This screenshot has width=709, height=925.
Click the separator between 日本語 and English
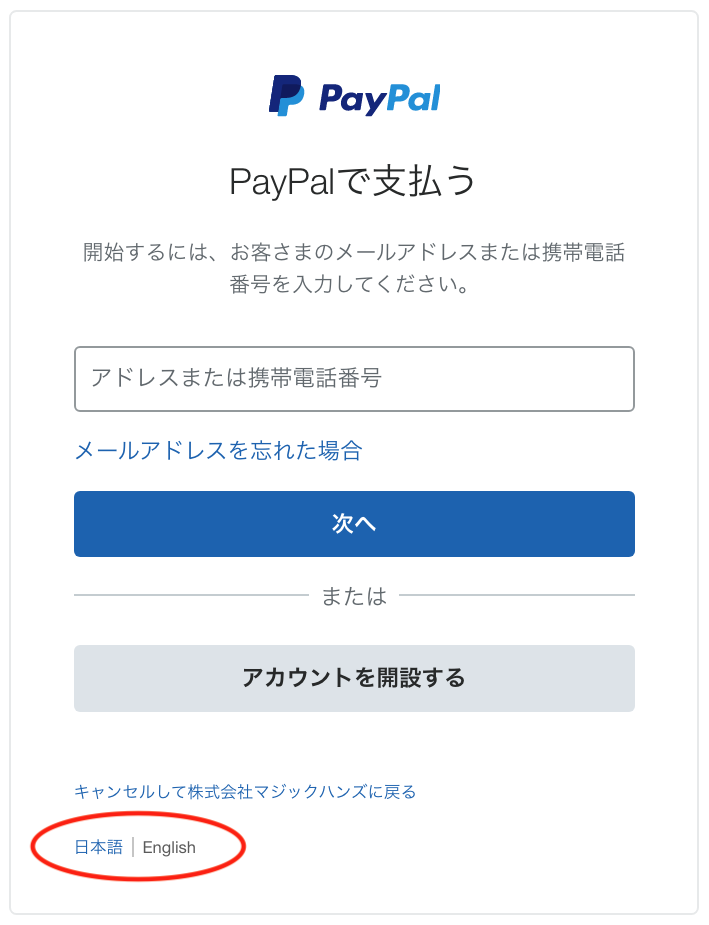[133, 847]
